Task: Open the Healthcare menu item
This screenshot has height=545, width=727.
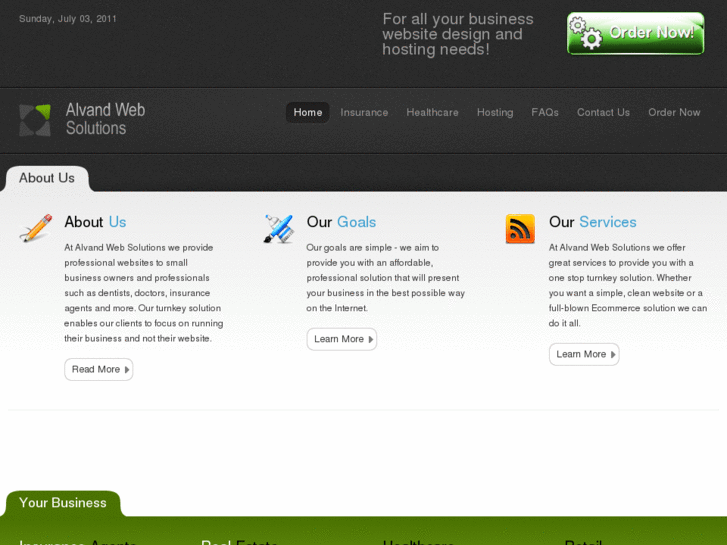Action: pos(432,112)
